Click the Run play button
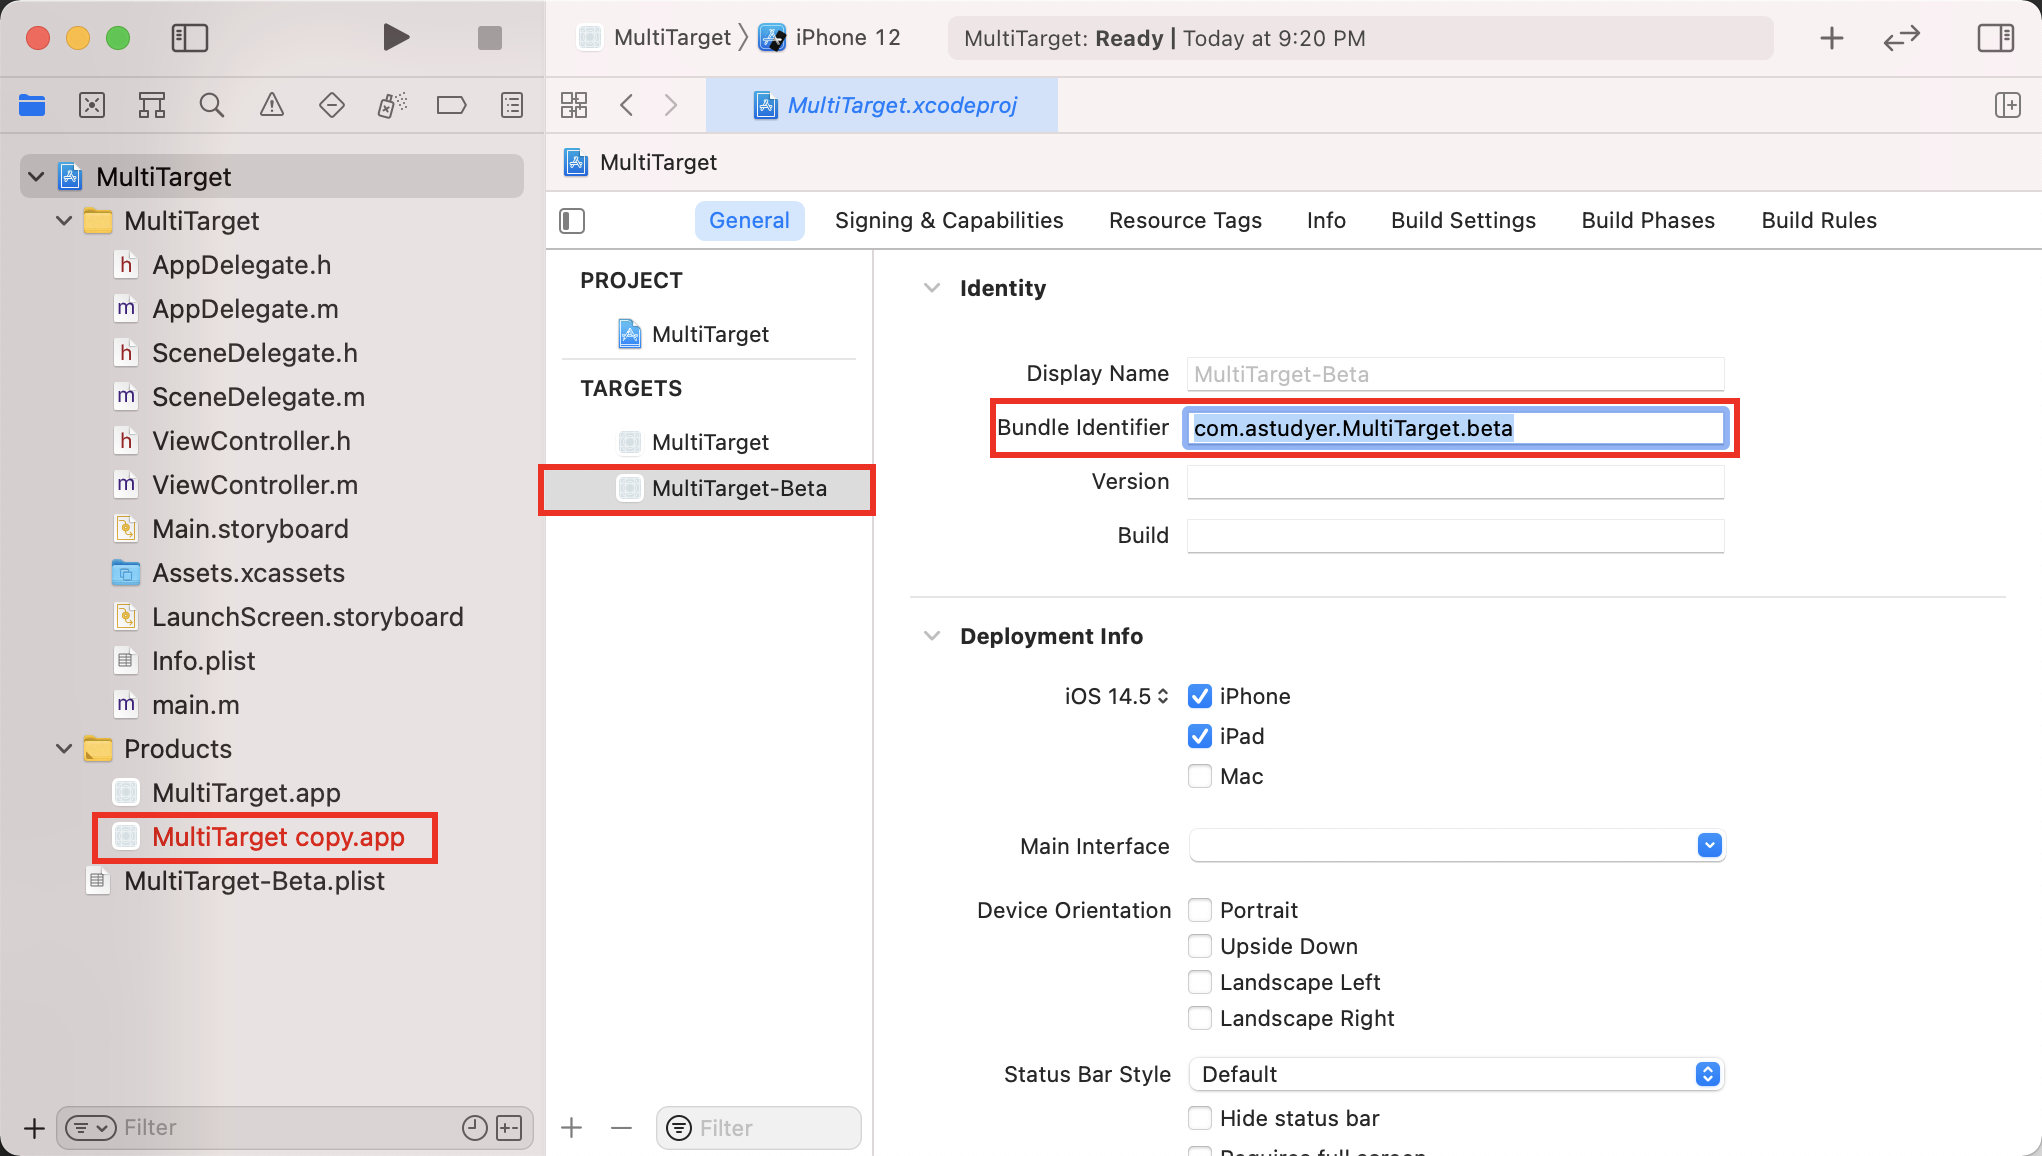The image size is (2042, 1156). tap(396, 38)
